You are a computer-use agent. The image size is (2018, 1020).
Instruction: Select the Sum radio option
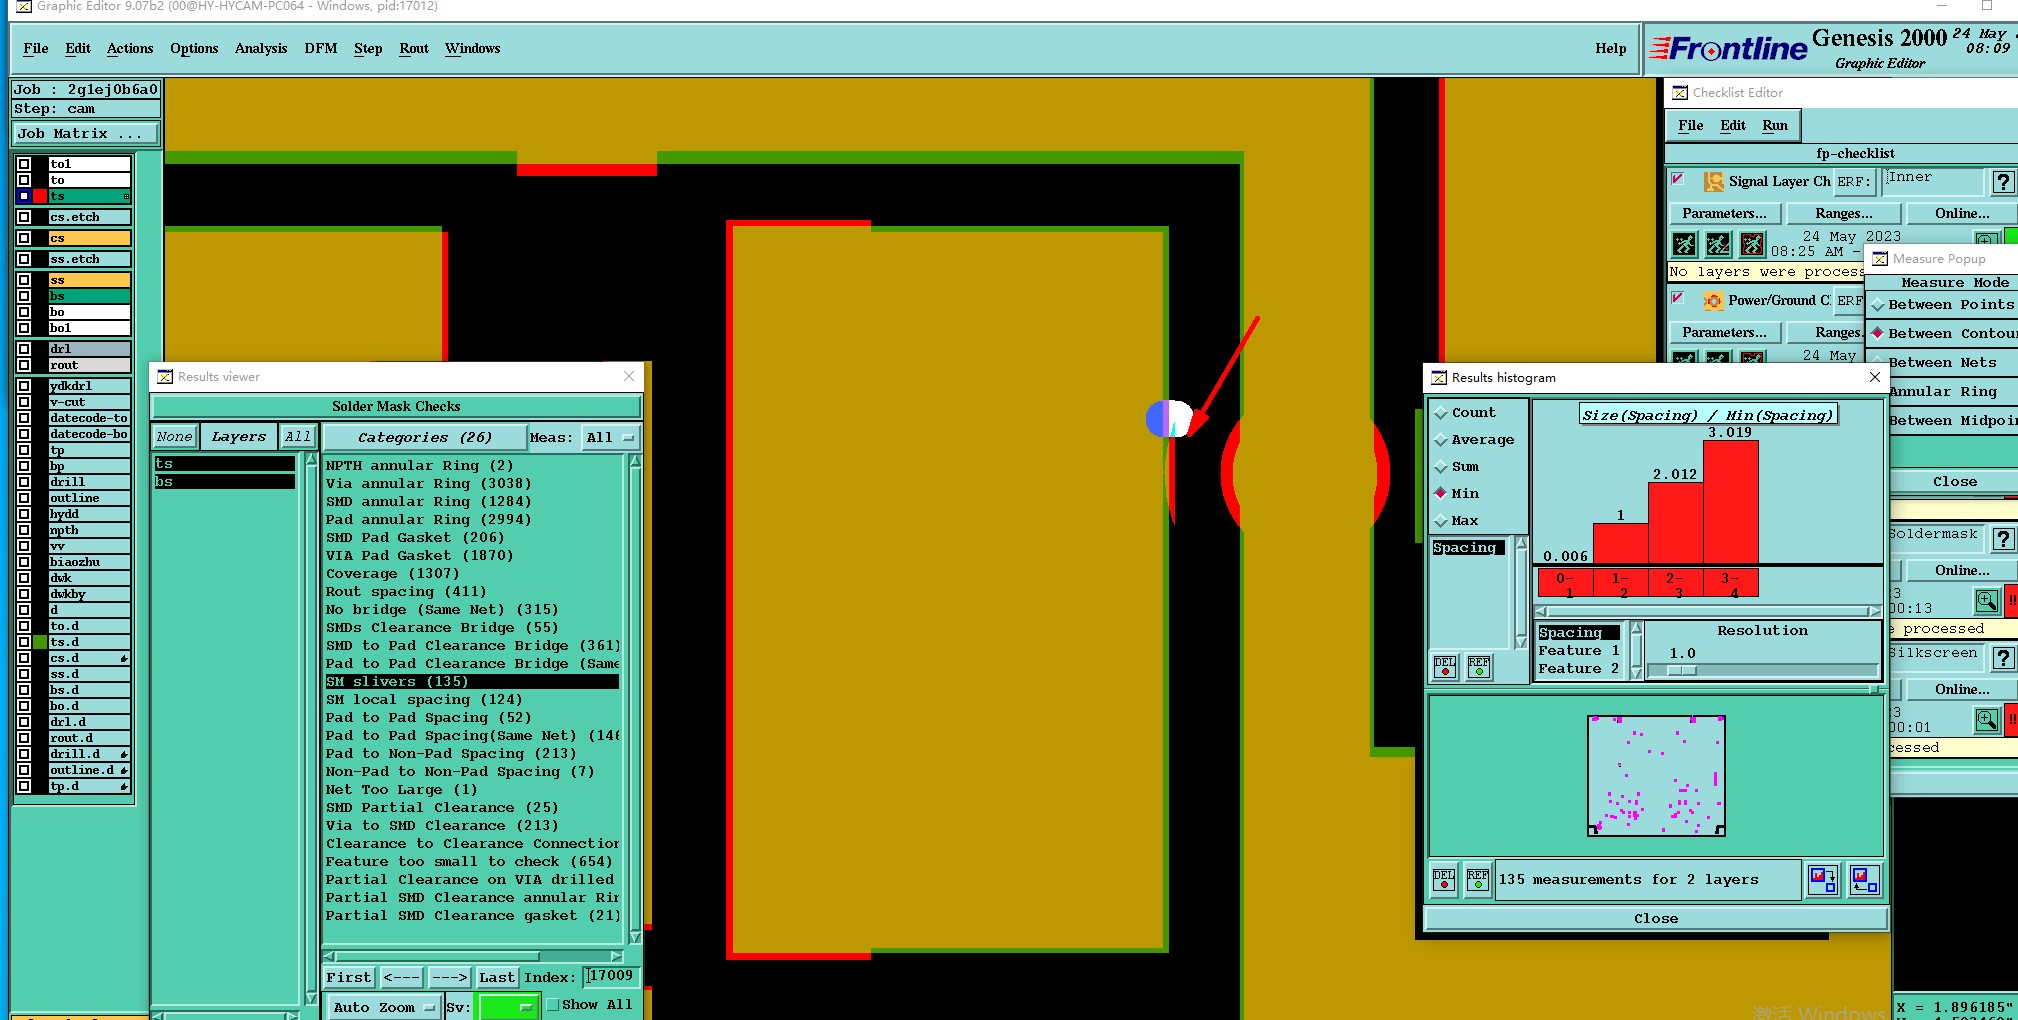1441,466
